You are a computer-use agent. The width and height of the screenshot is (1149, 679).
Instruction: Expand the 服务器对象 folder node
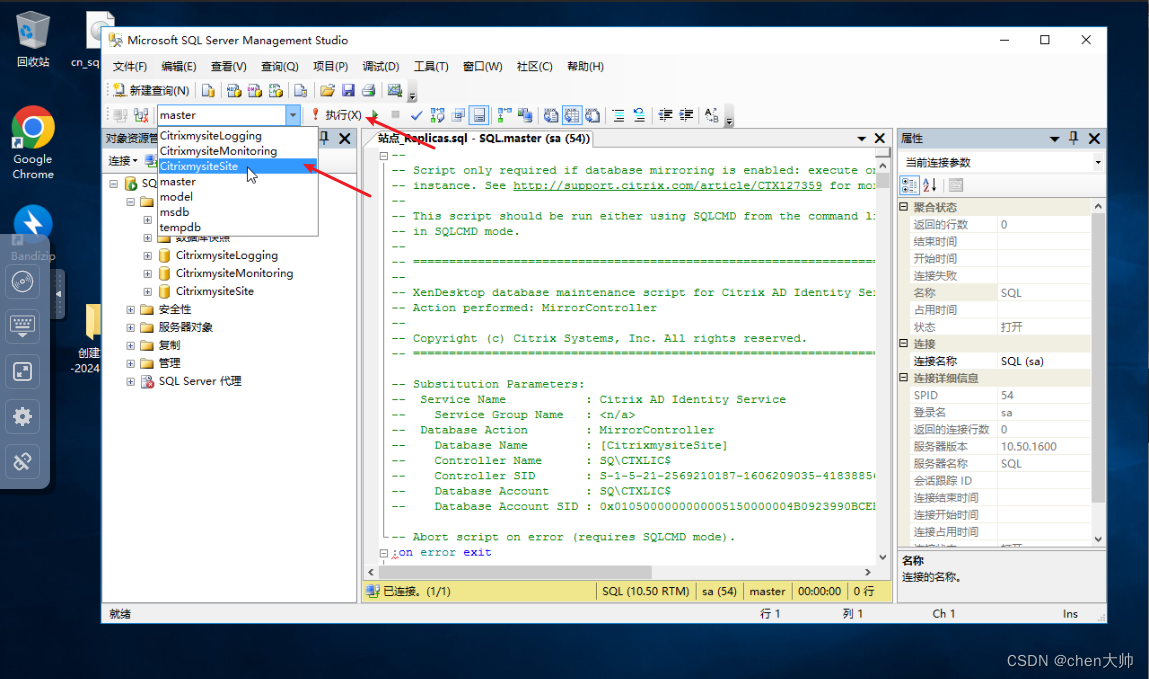[x=130, y=327]
